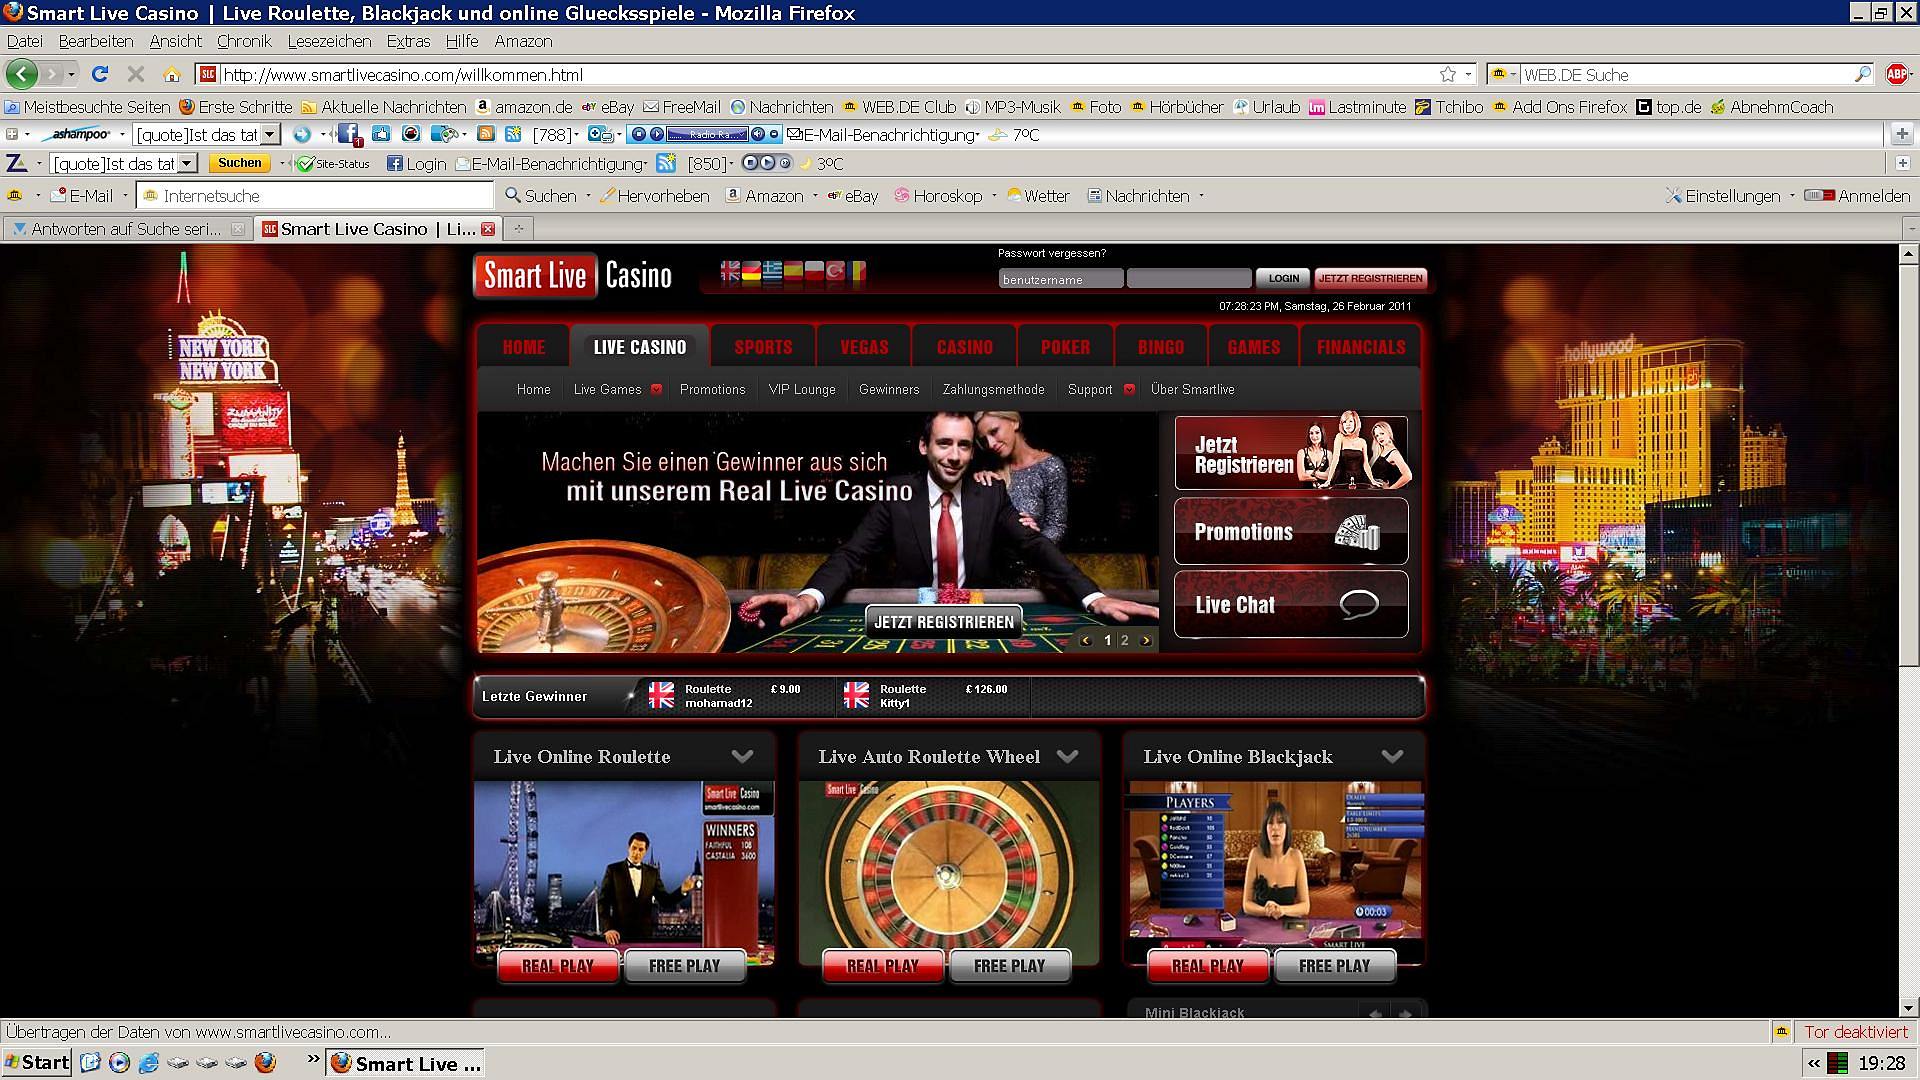Click the Live Chat speech bubble icon

[1358, 603]
